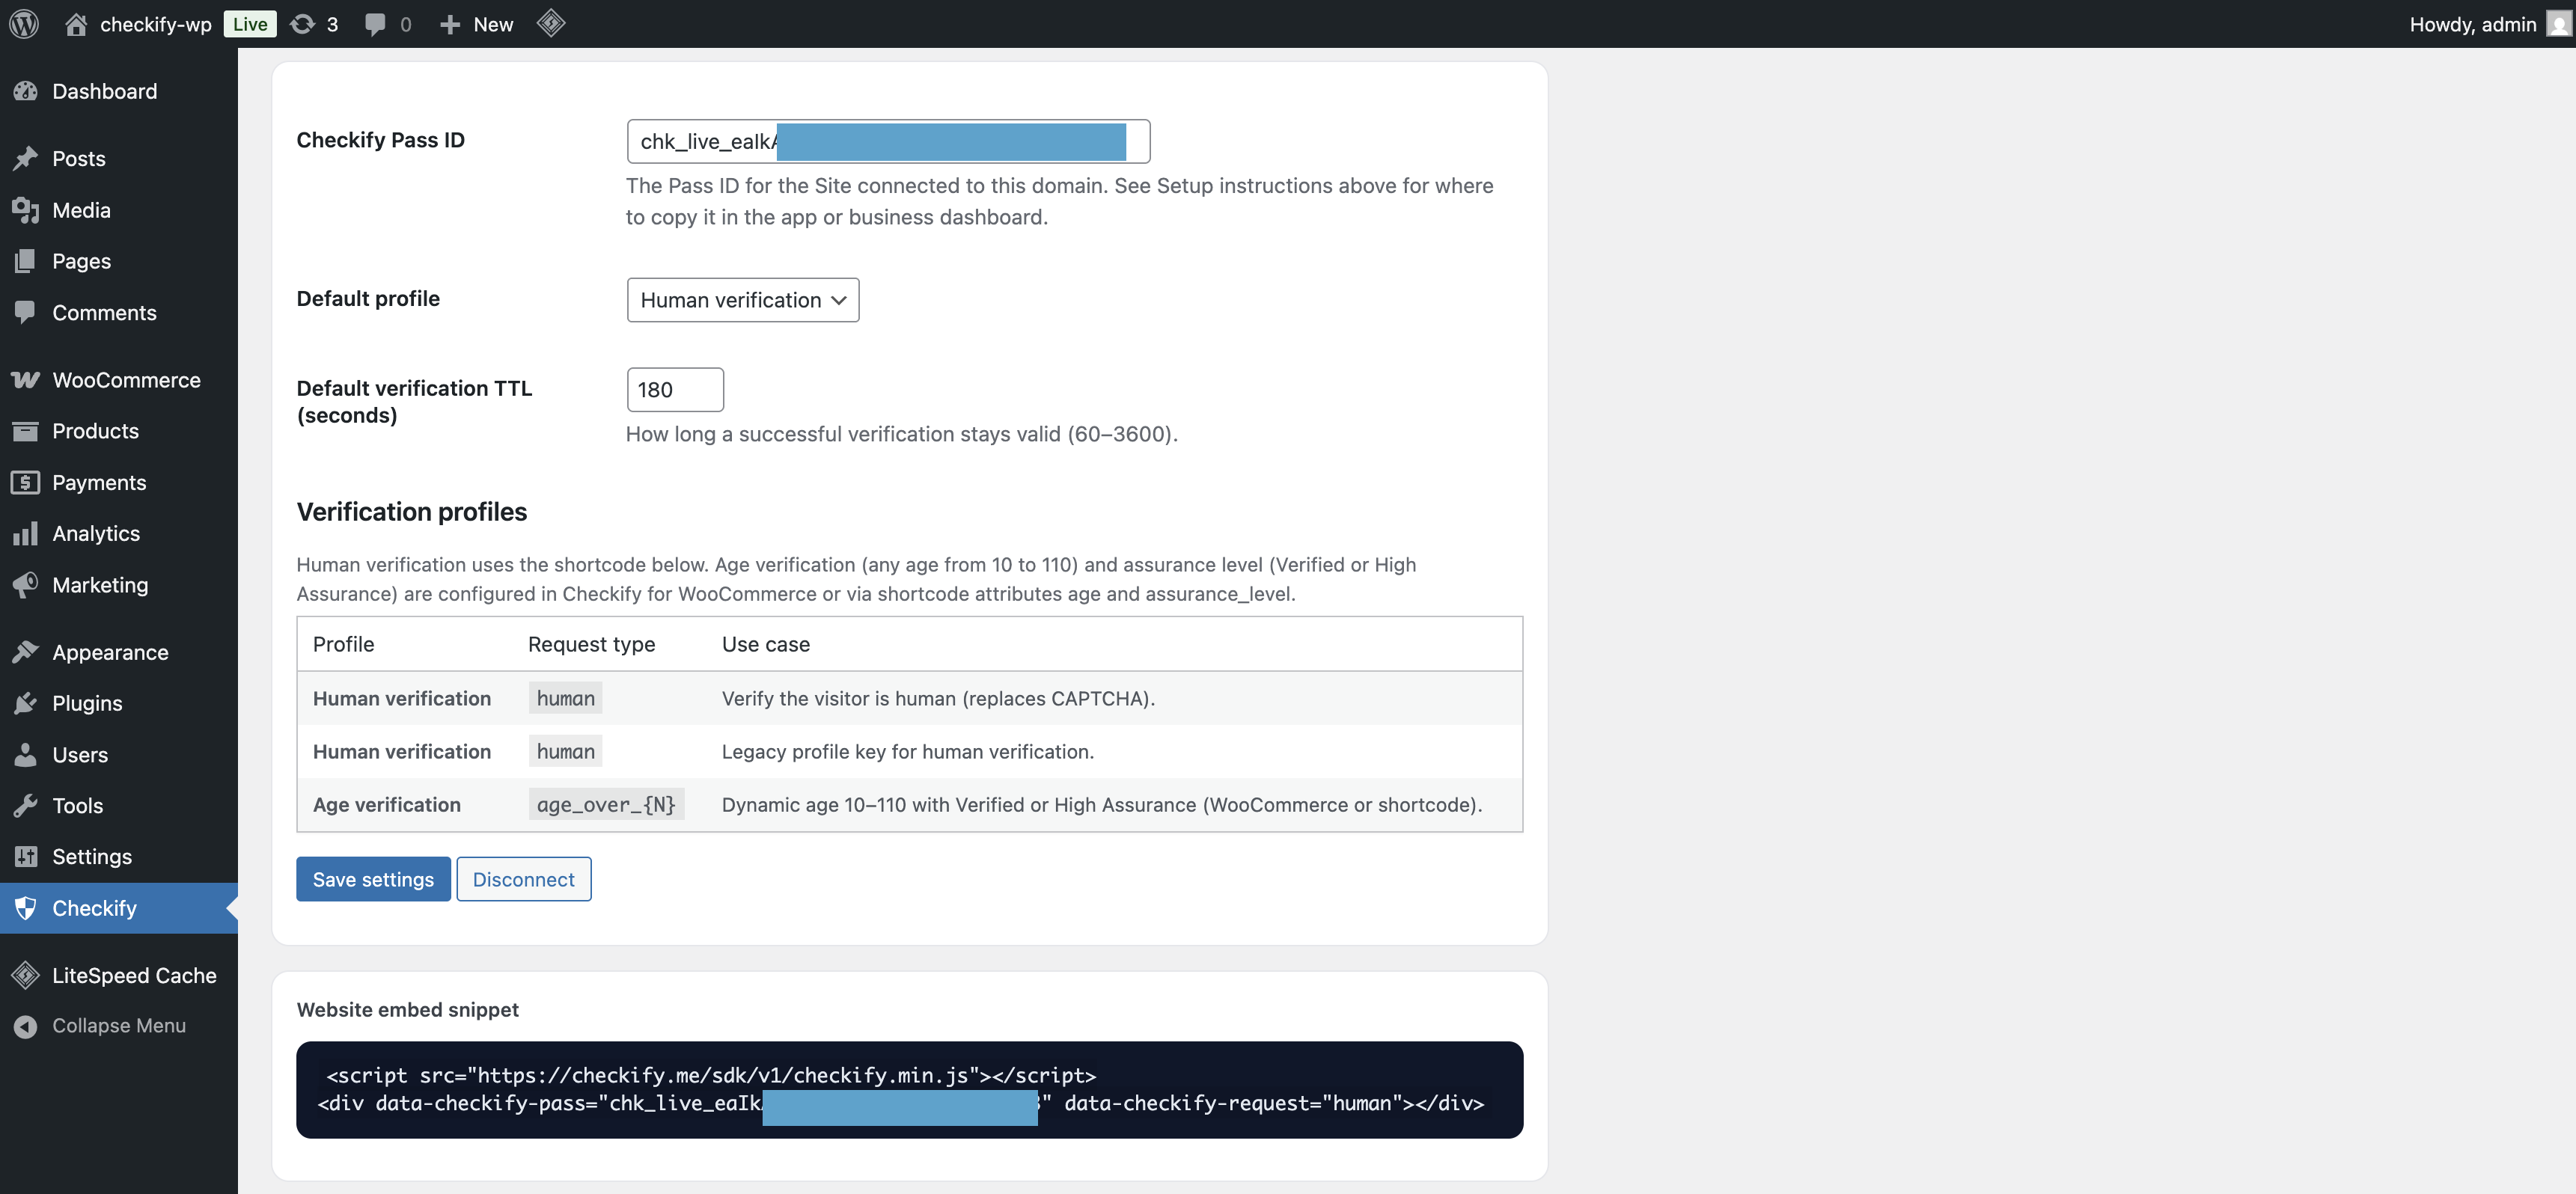This screenshot has height=1194, width=2576.
Task: Click the Appearance paintbrush icon
Action: pos(26,652)
